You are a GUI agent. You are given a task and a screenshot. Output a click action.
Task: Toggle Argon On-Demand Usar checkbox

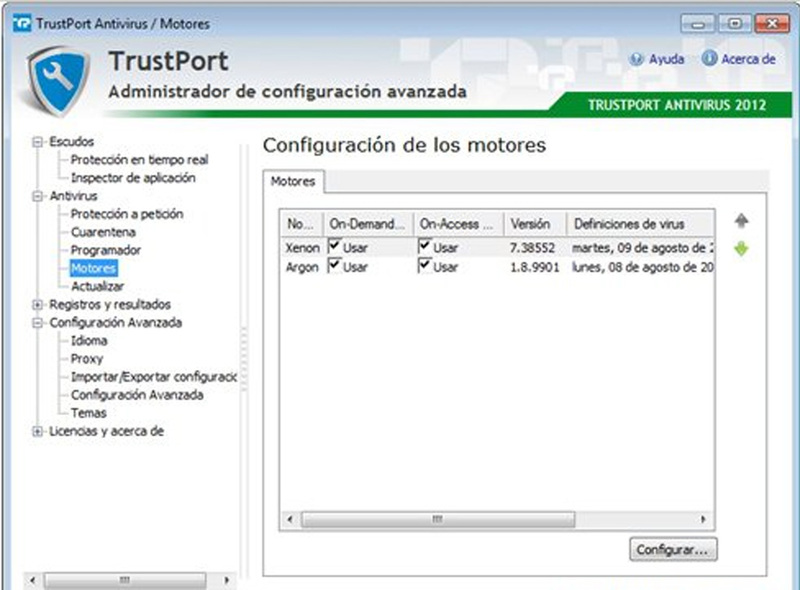point(334,265)
